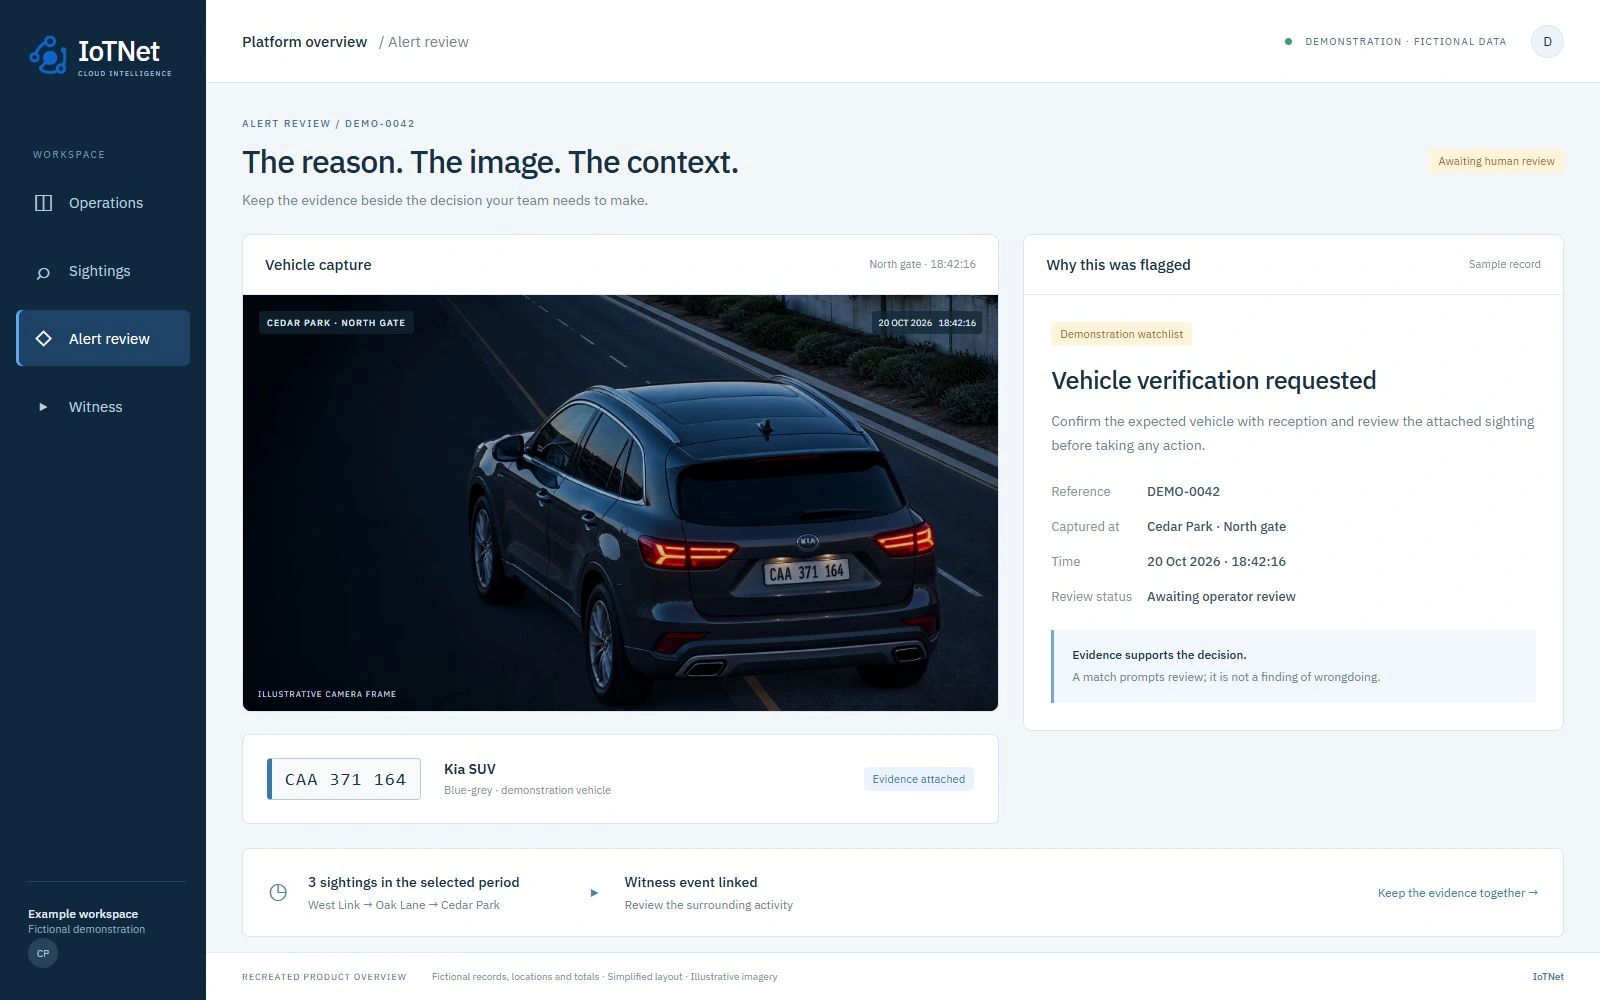This screenshot has height=1000, width=1600.
Task: Click the CP workspace avatar in sidebar
Action: click(43, 953)
